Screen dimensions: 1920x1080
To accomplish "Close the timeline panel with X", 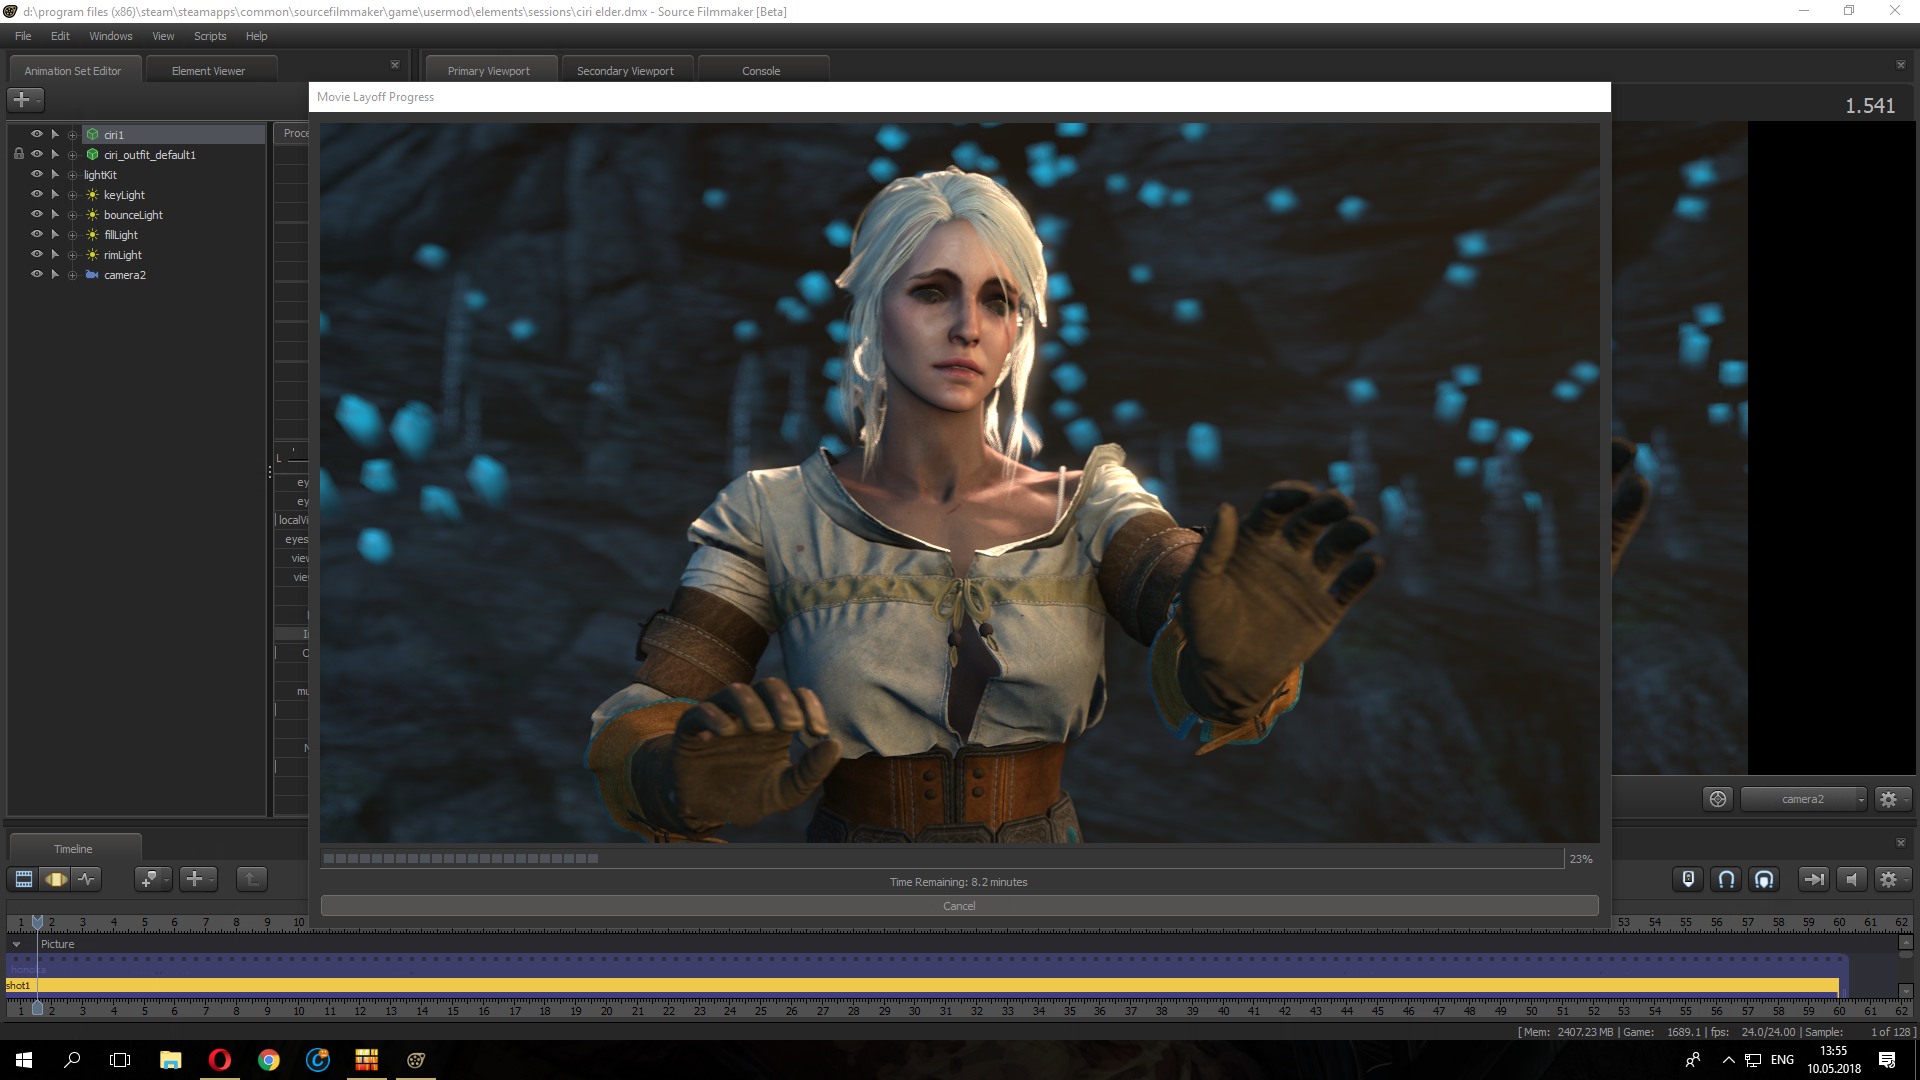I will 1901,843.
